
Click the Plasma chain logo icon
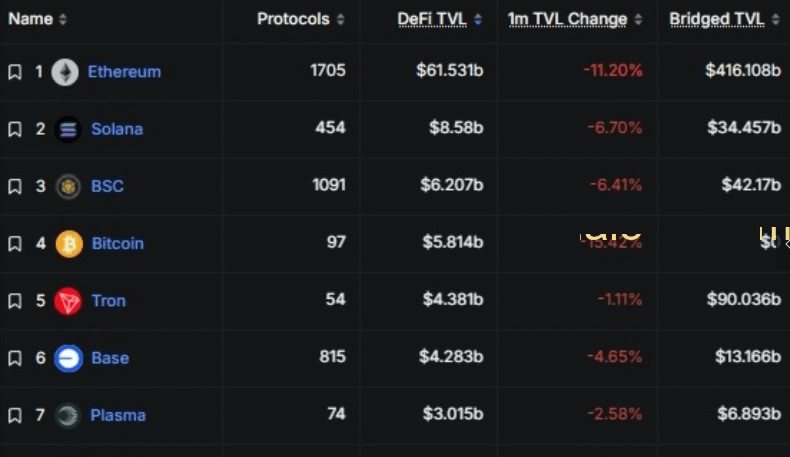coord(68,415)
